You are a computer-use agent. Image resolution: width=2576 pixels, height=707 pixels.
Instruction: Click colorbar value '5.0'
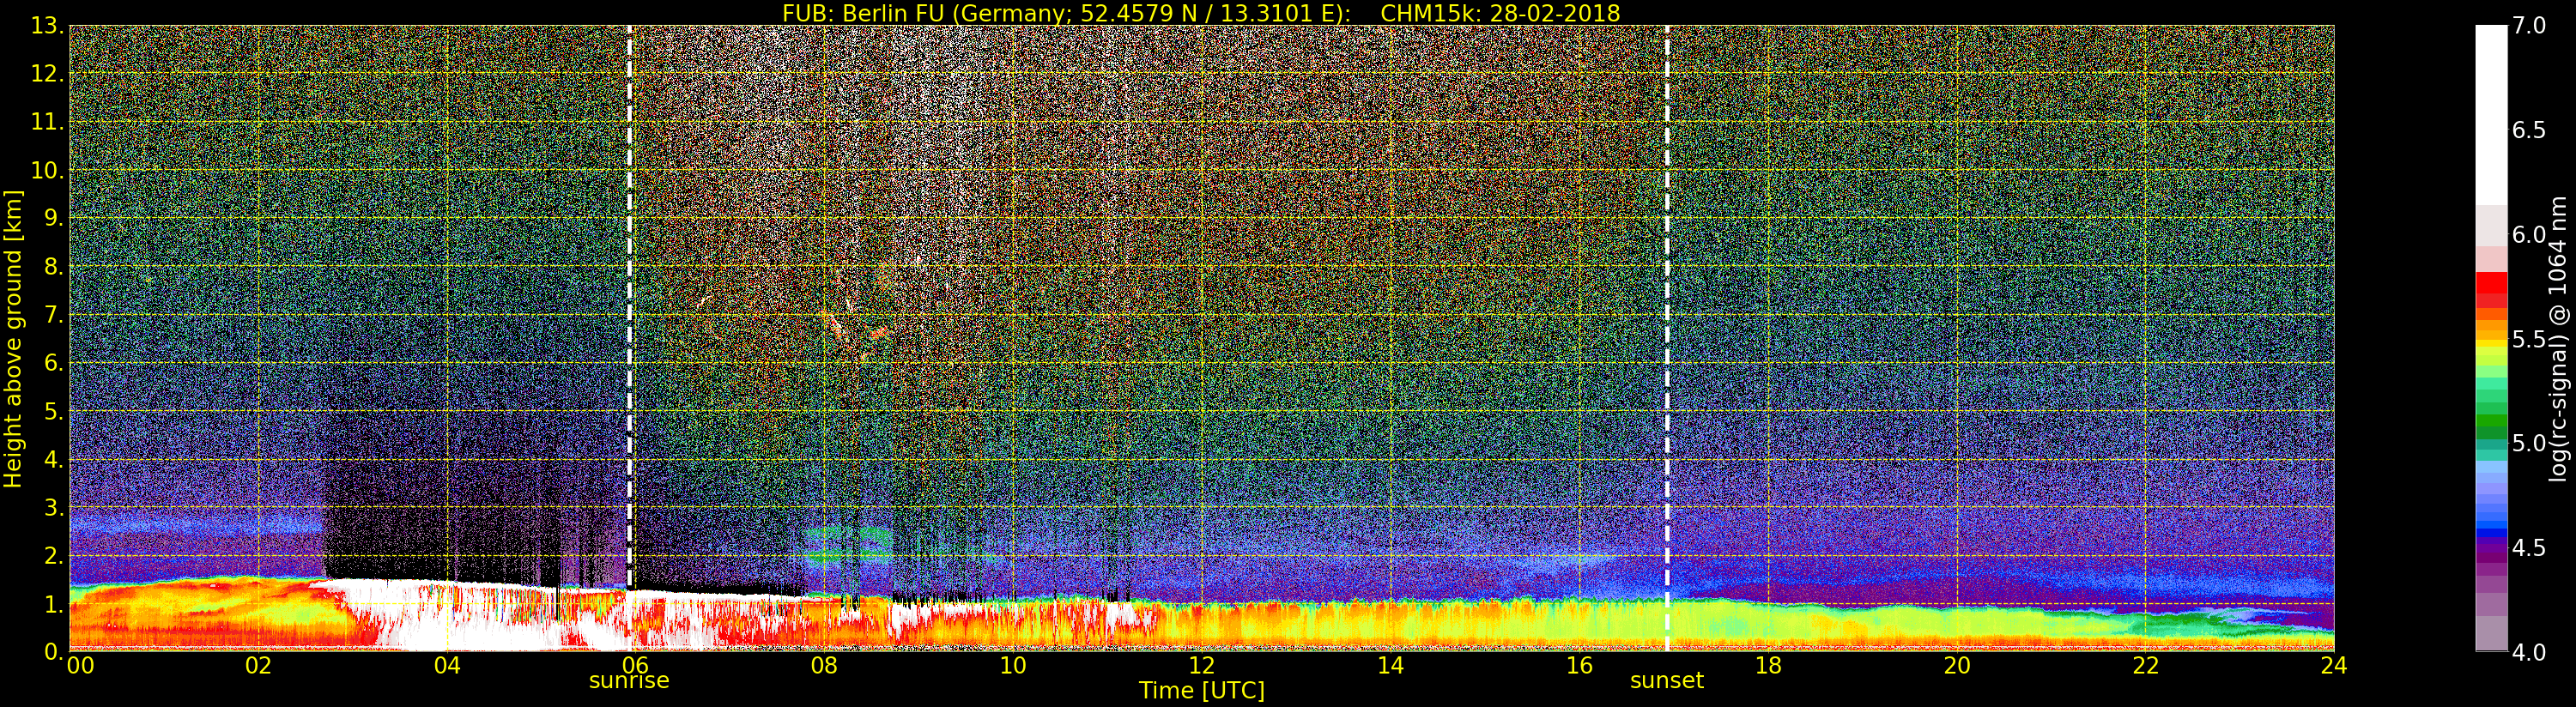click(x=2529, y=443)
